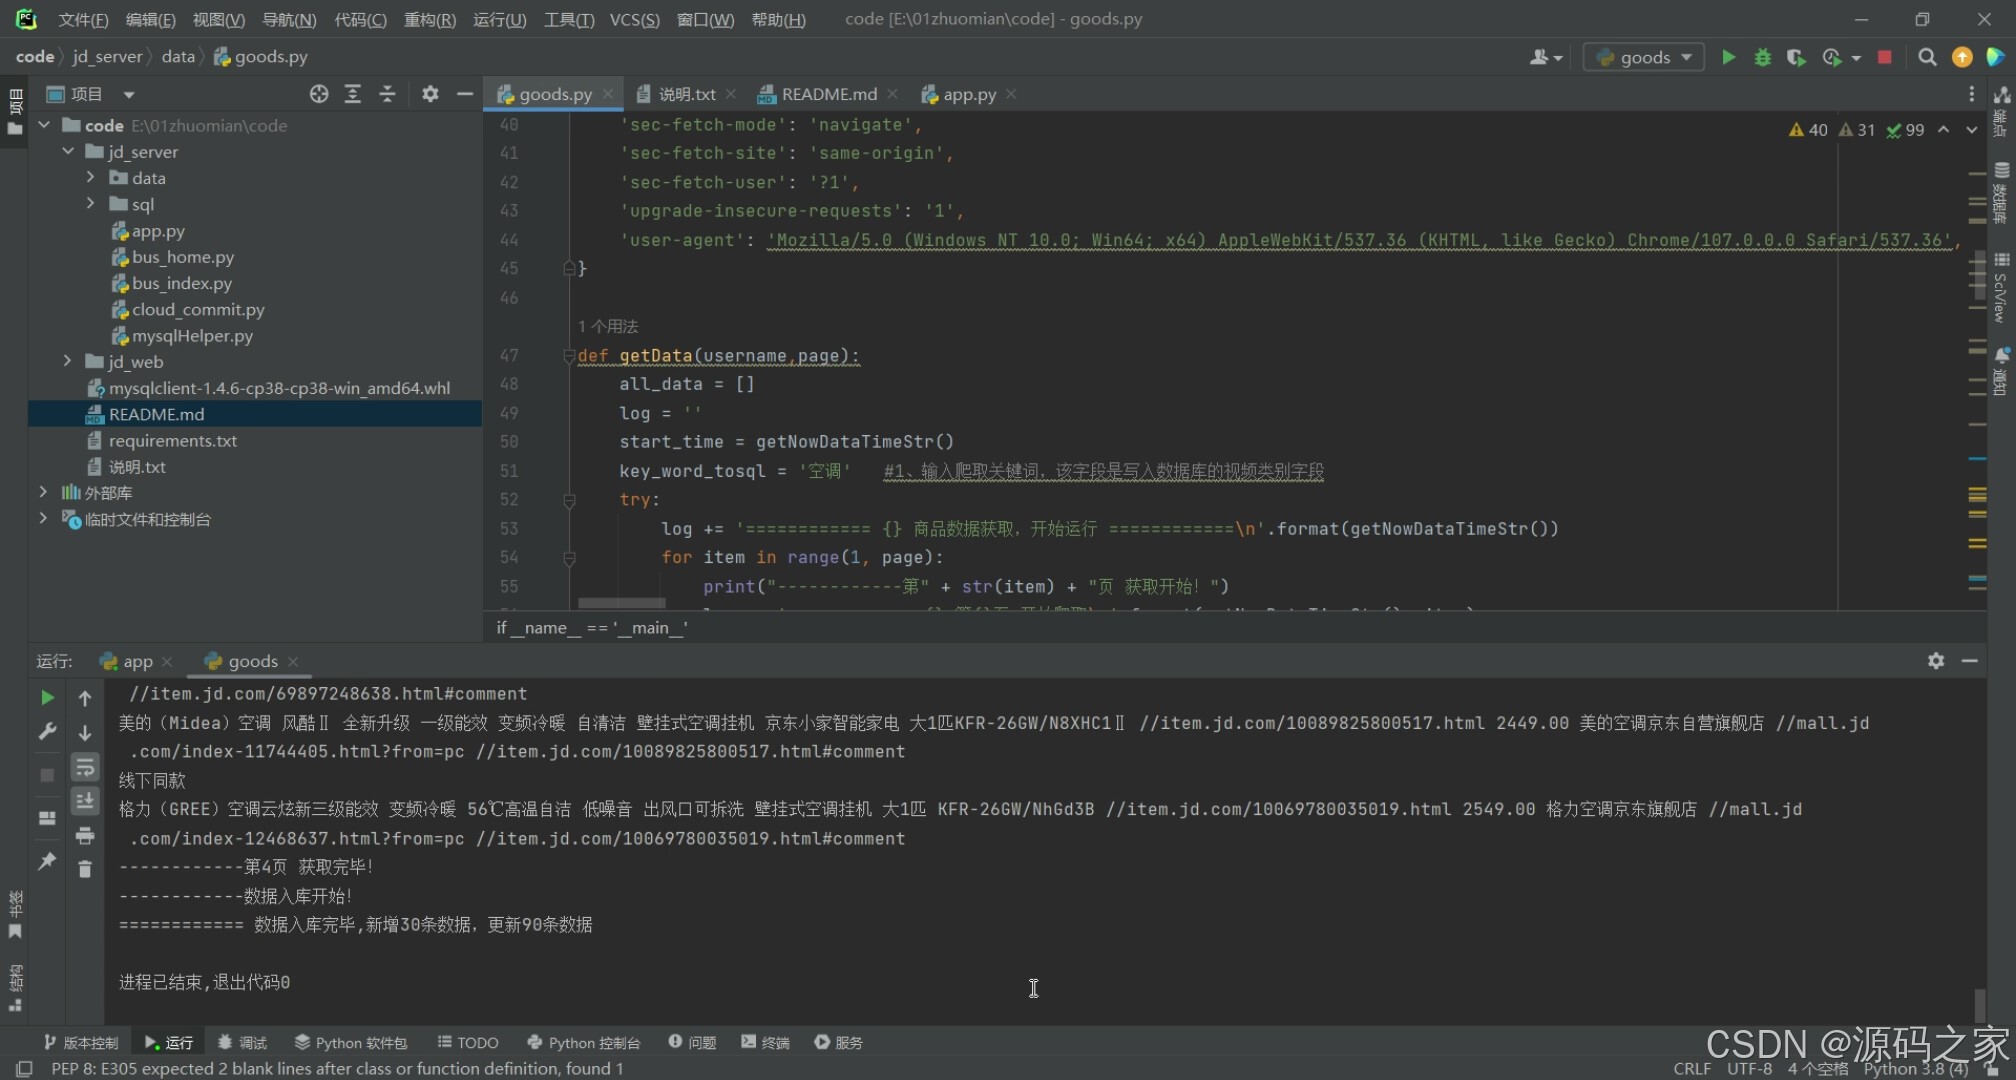Open bus_home.py in project tree
This screenshot has height=1080, width=2016.
pos(182,257)
